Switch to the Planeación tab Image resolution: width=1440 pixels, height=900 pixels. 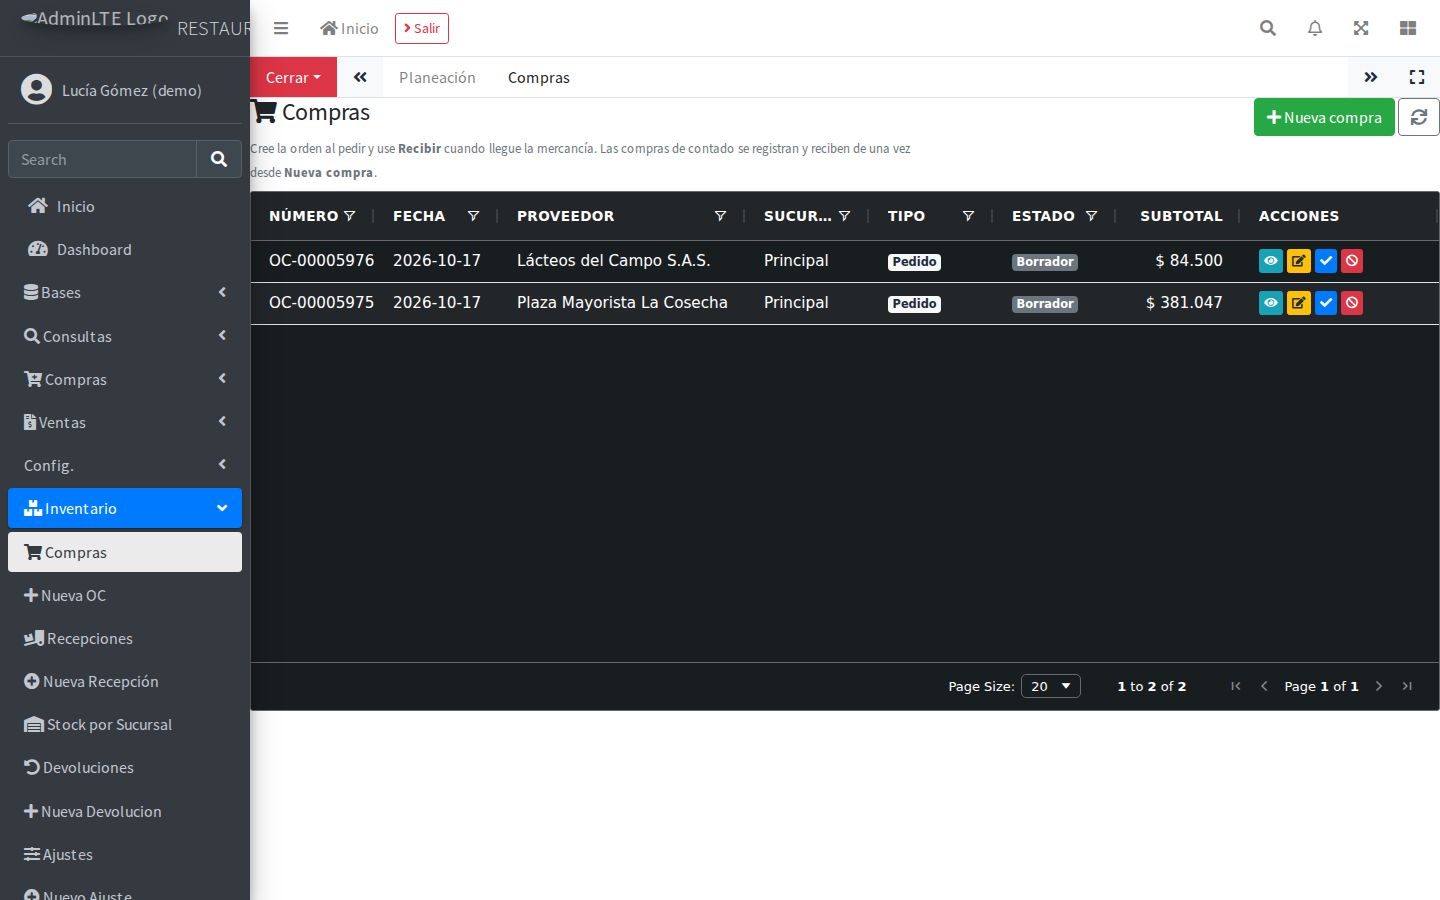click(x=437, y=77)
